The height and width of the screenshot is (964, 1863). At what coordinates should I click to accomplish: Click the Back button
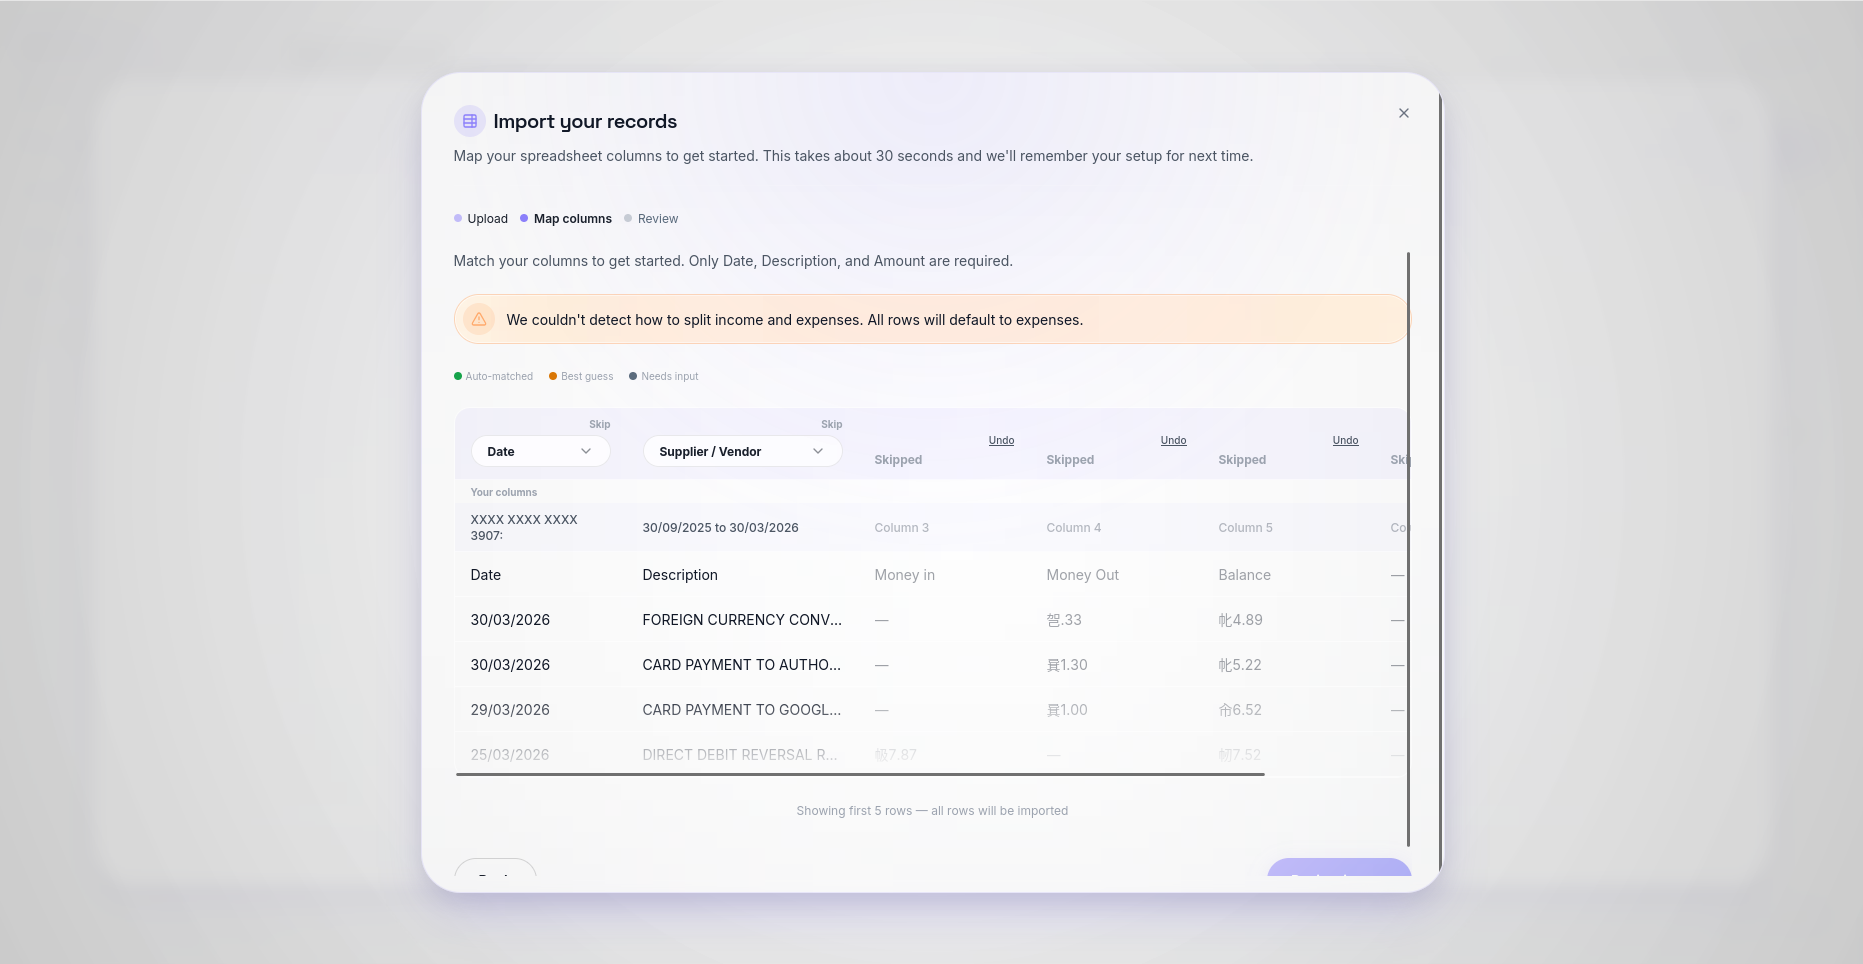click(495, 877)
